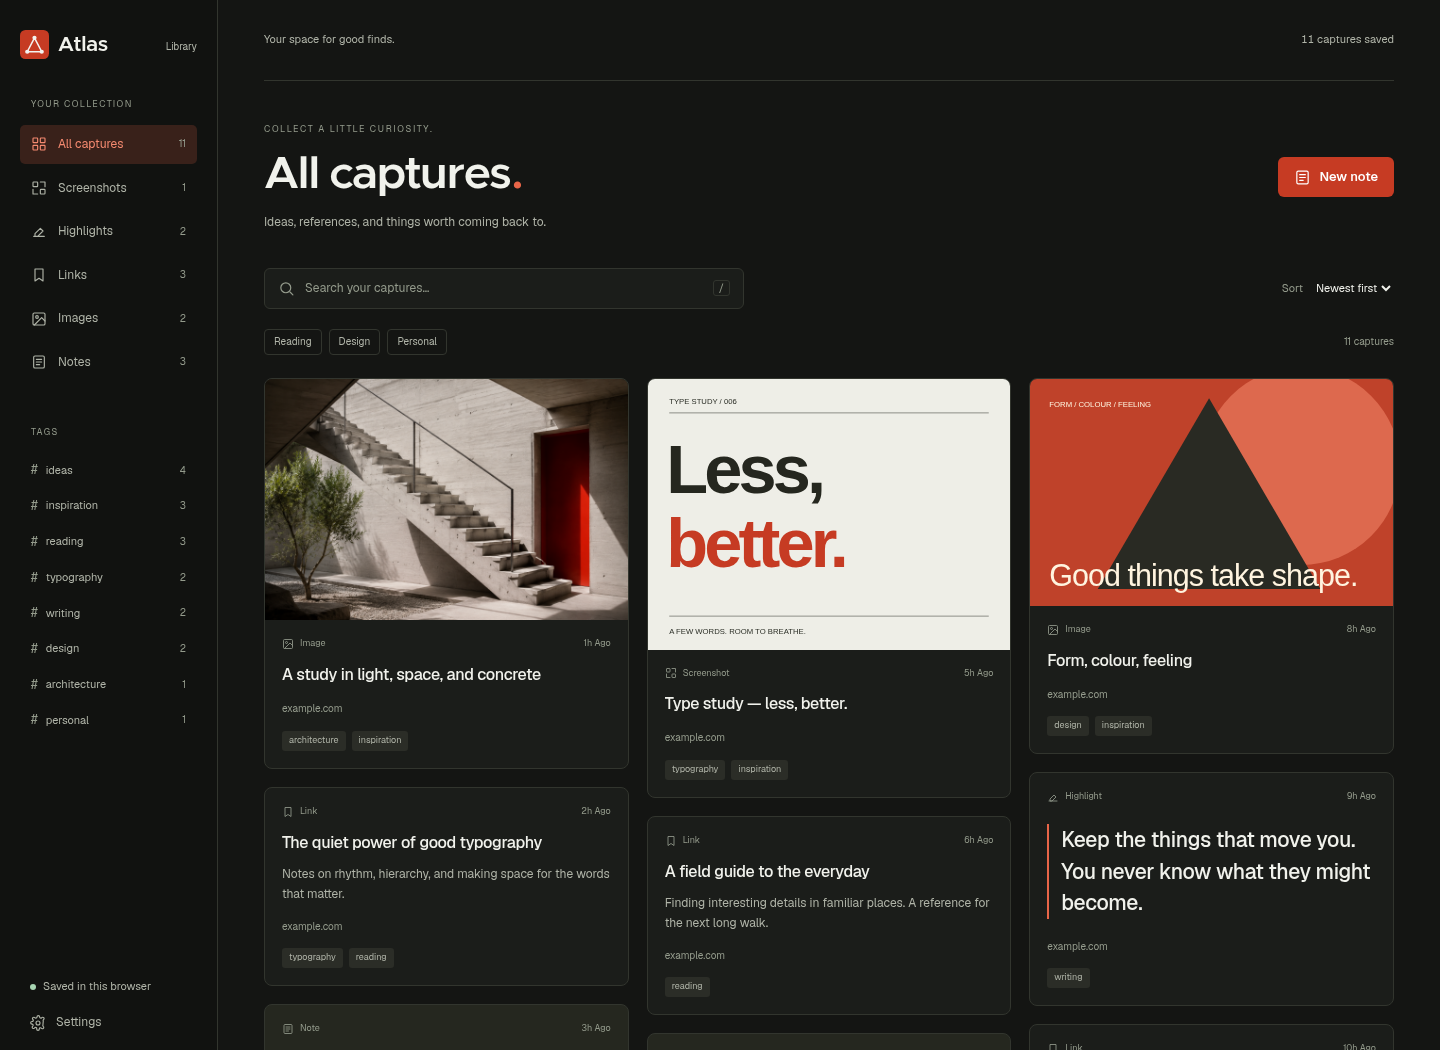The width and height of the screenshot is (1440, 1050).
Task: Click inspiration tag on concrete study card
Action: click(x=380, y=741)
